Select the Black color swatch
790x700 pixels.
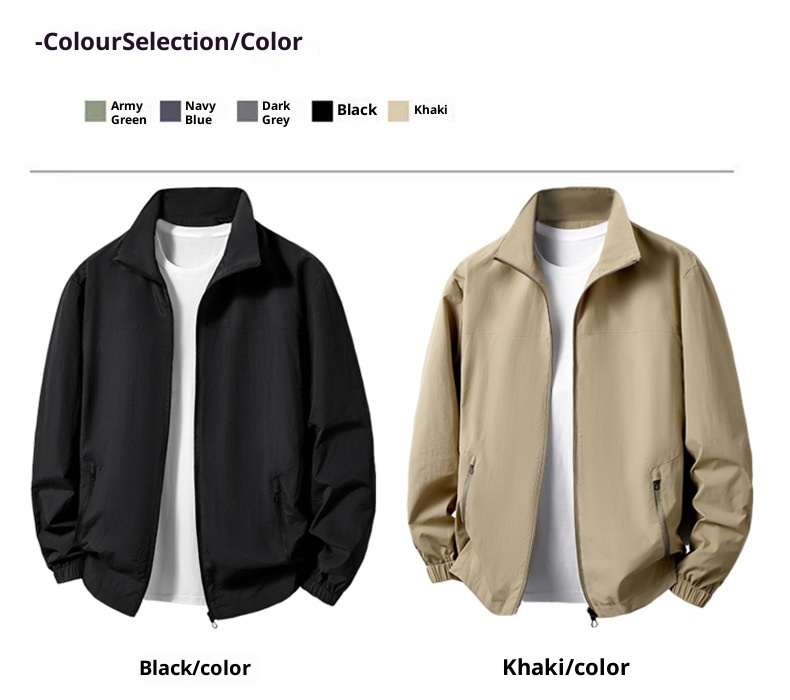pyautogui.click(x=322, y=111)
